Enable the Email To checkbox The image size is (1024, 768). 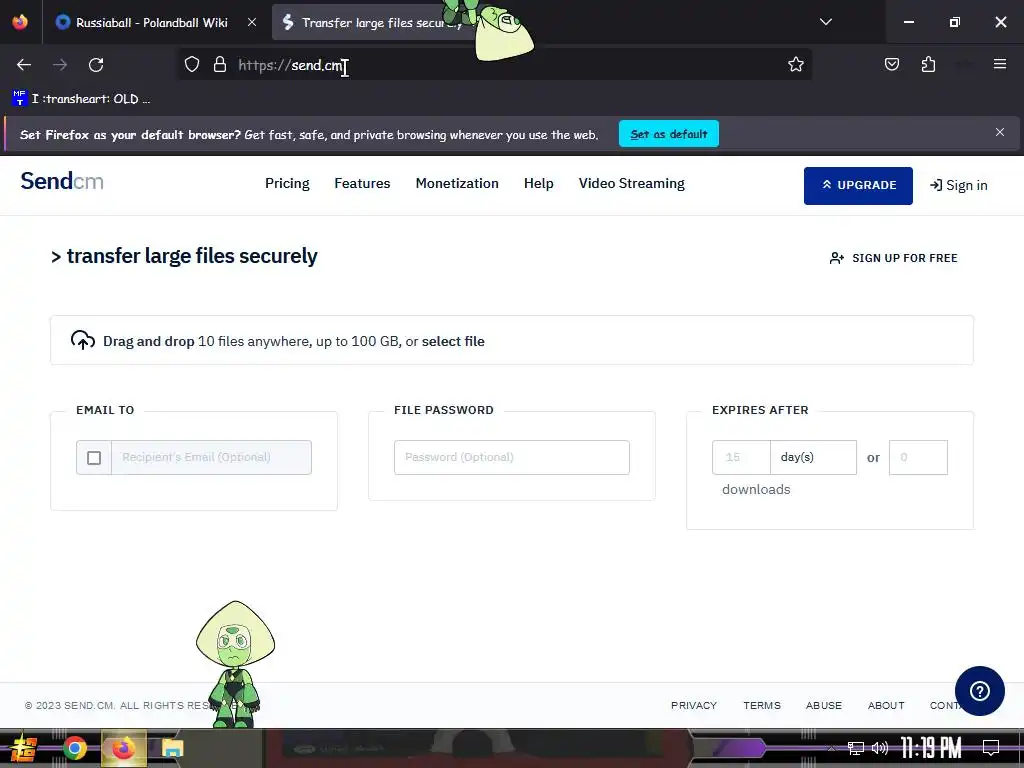point(94,458)
